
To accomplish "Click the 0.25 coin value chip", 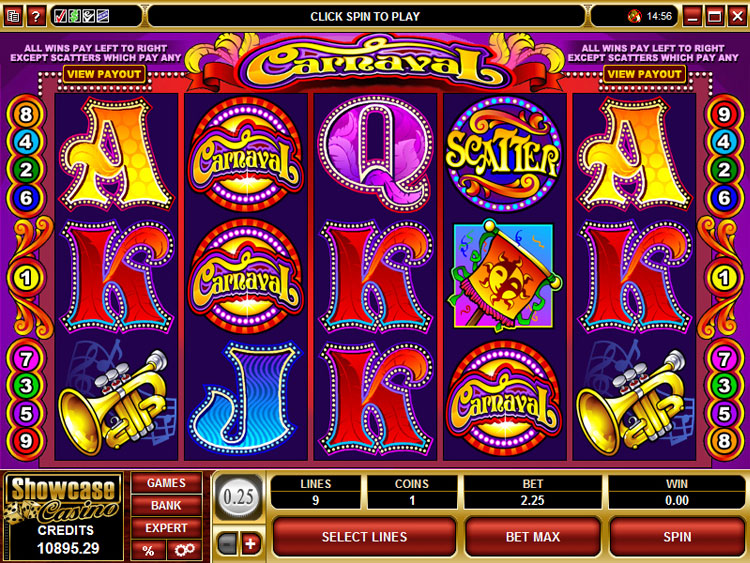I will [238, 497].
